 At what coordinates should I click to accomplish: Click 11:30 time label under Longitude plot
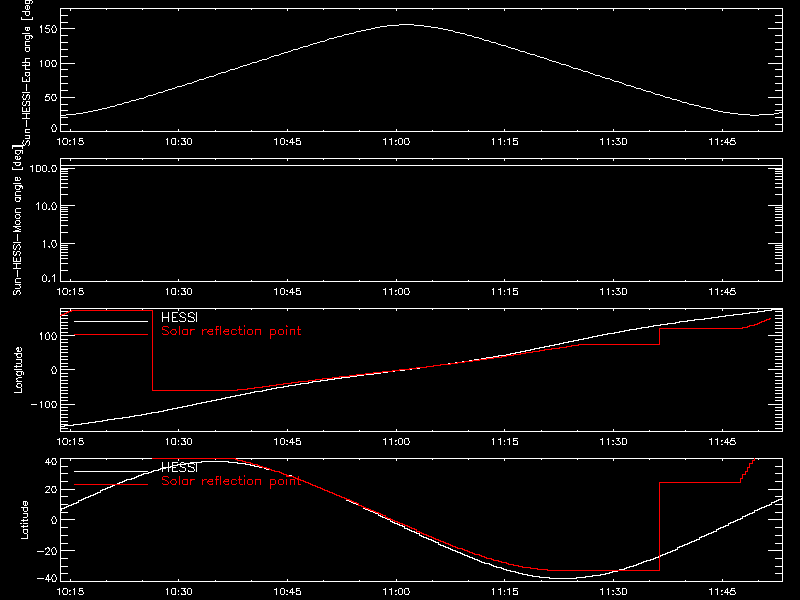tap(613, 441)
